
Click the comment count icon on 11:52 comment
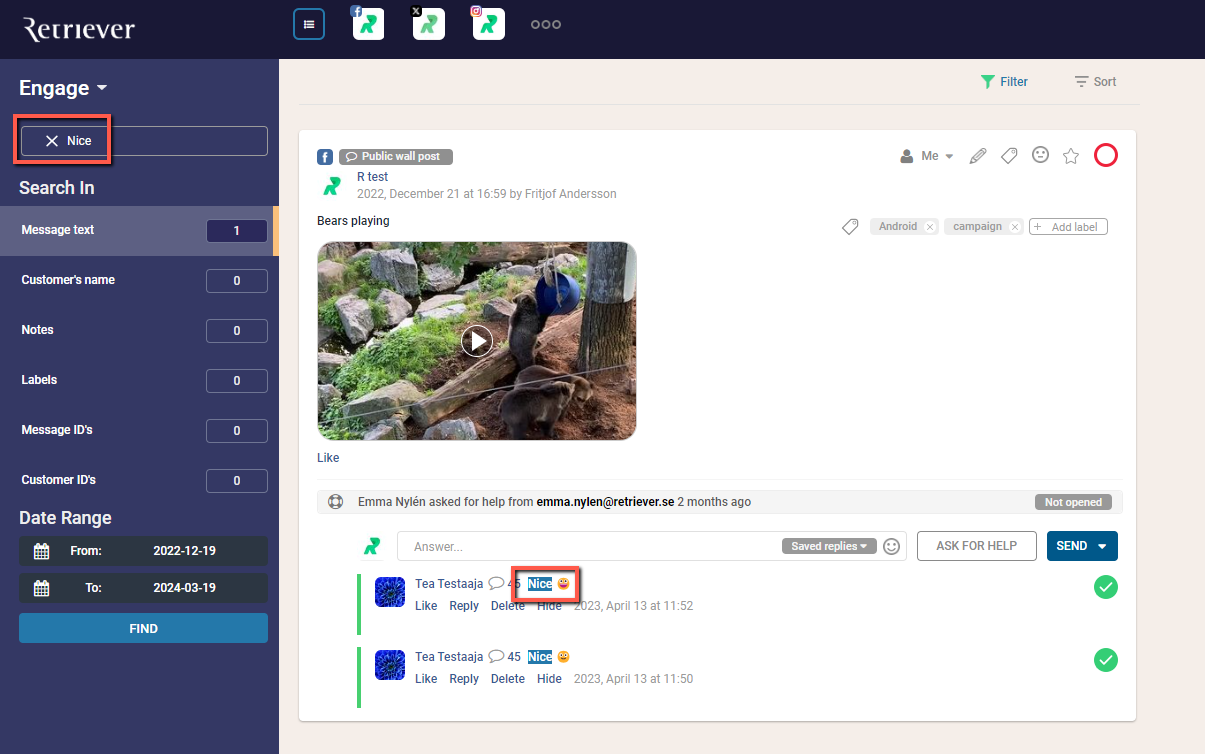point(496,584)
